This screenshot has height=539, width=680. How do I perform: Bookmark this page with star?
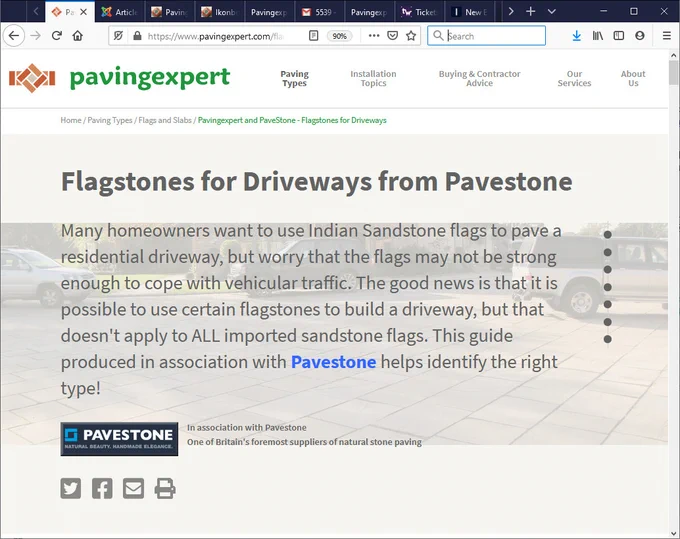pos(411,36)
